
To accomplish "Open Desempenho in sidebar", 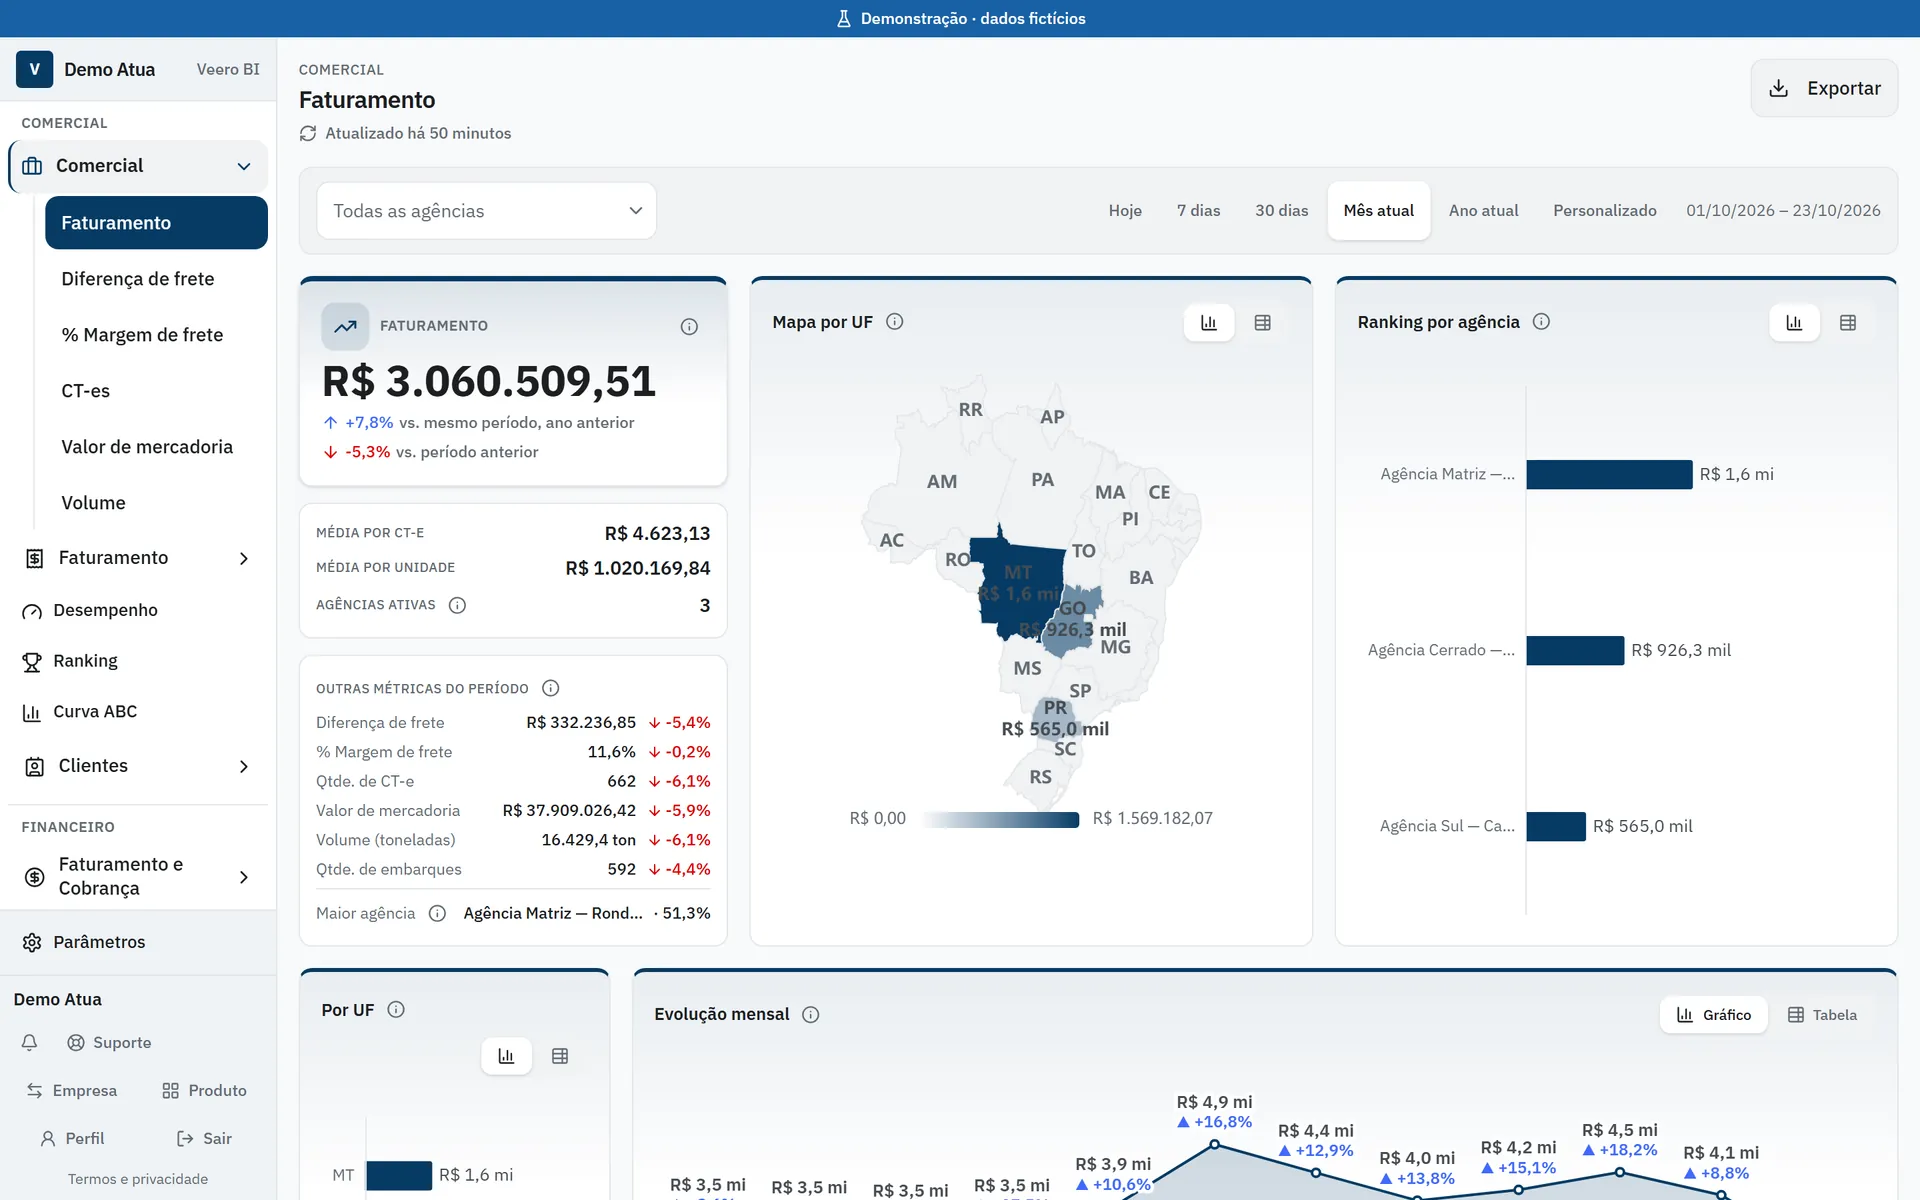I will pos(138,610).
